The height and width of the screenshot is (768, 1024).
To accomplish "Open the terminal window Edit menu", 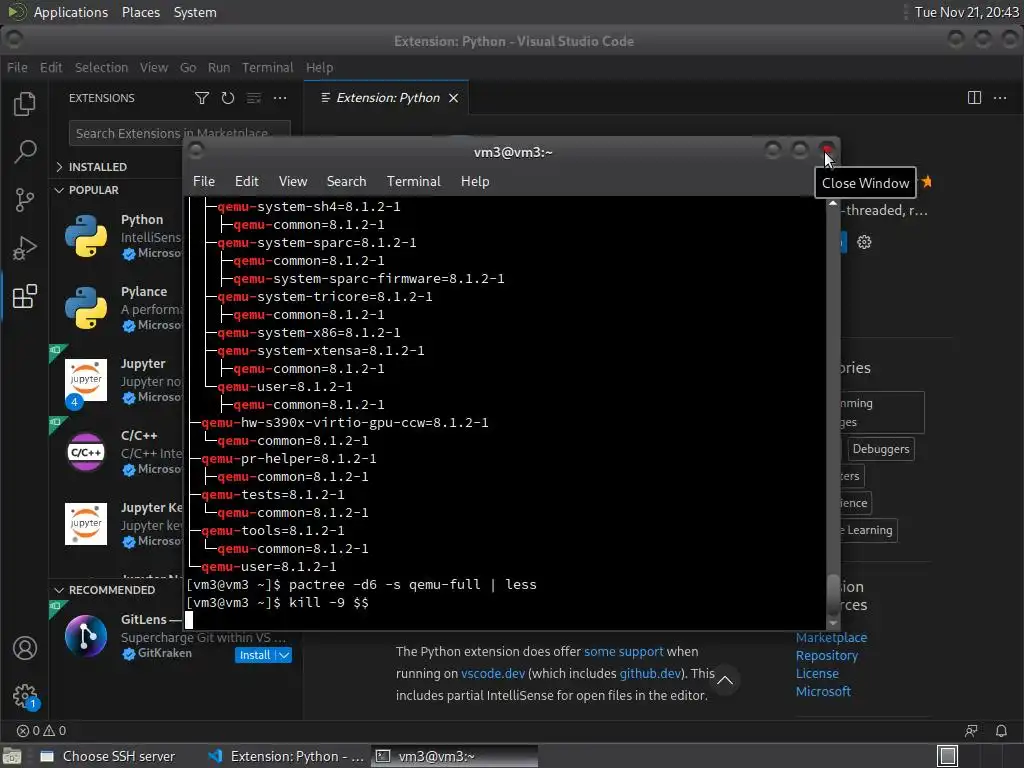I will click(246, 182).
